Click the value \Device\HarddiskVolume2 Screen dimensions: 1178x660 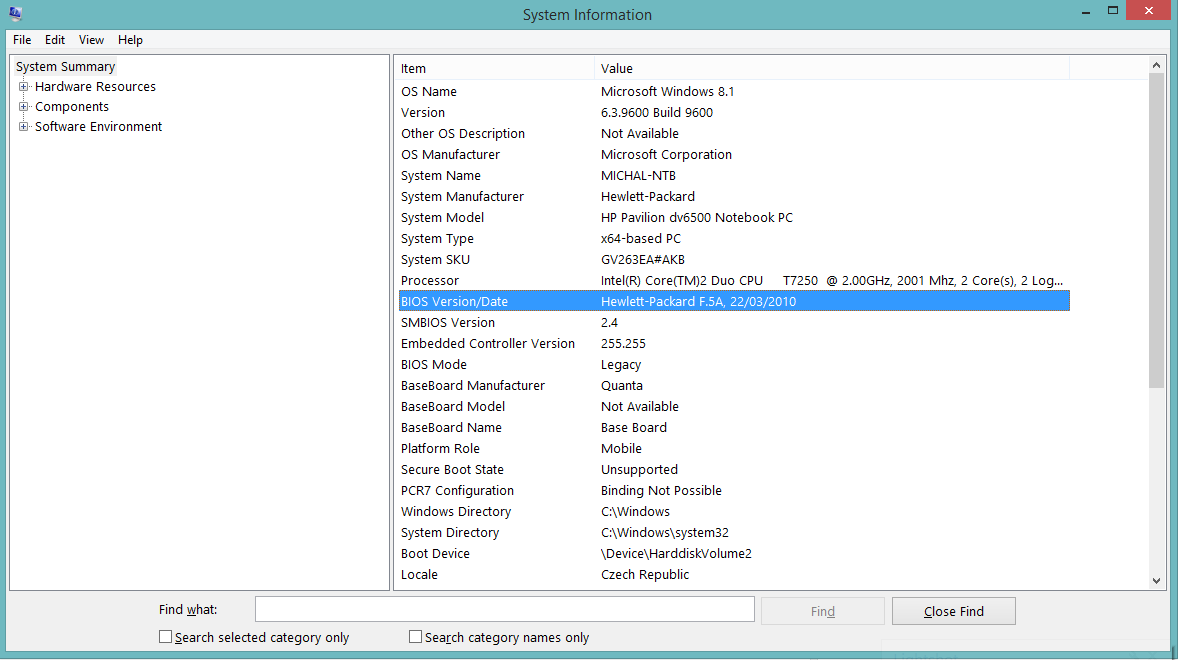[x=676, y=554]
